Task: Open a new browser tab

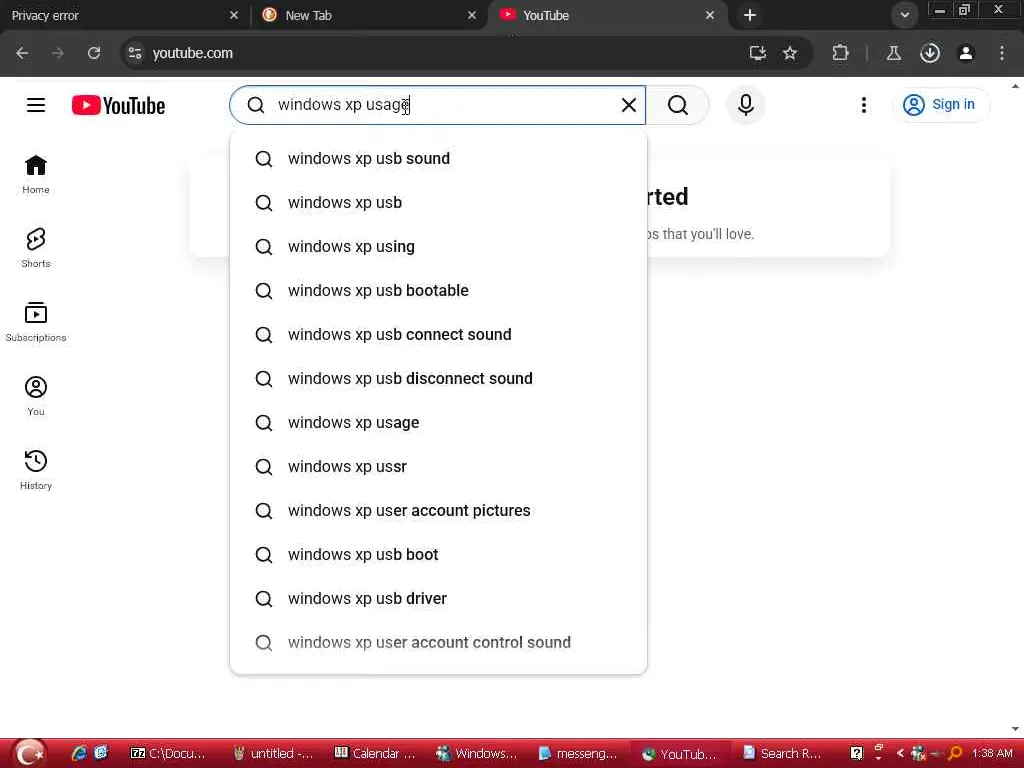Action: point(750,15)
